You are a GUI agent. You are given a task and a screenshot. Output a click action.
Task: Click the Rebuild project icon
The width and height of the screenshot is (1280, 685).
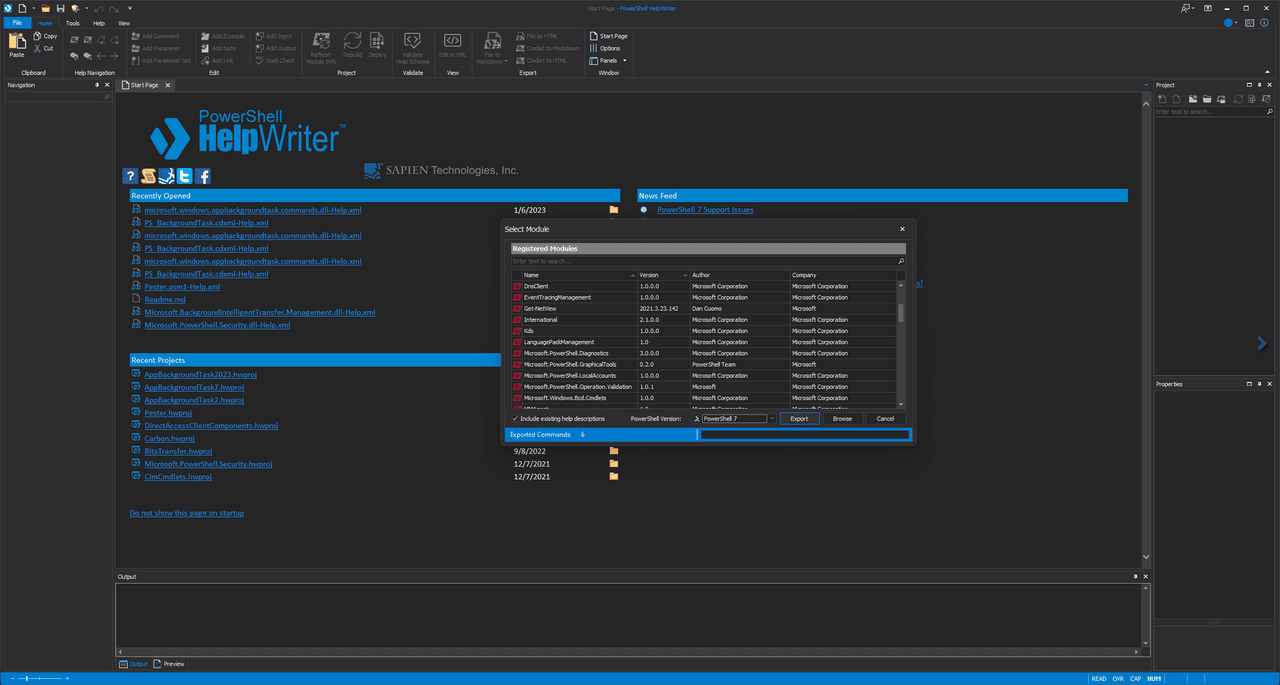pyautogui.click(x=352, y=41)
